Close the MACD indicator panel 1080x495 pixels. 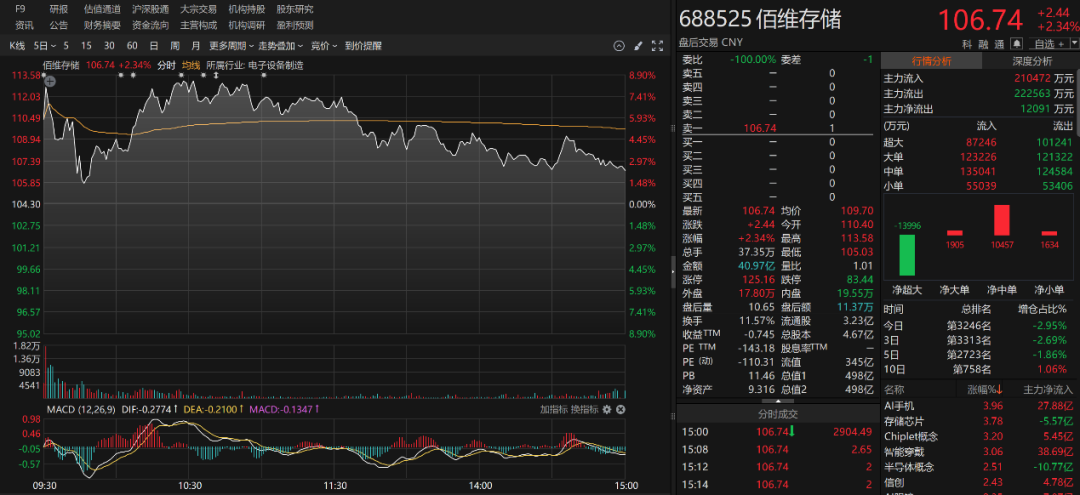620,410
